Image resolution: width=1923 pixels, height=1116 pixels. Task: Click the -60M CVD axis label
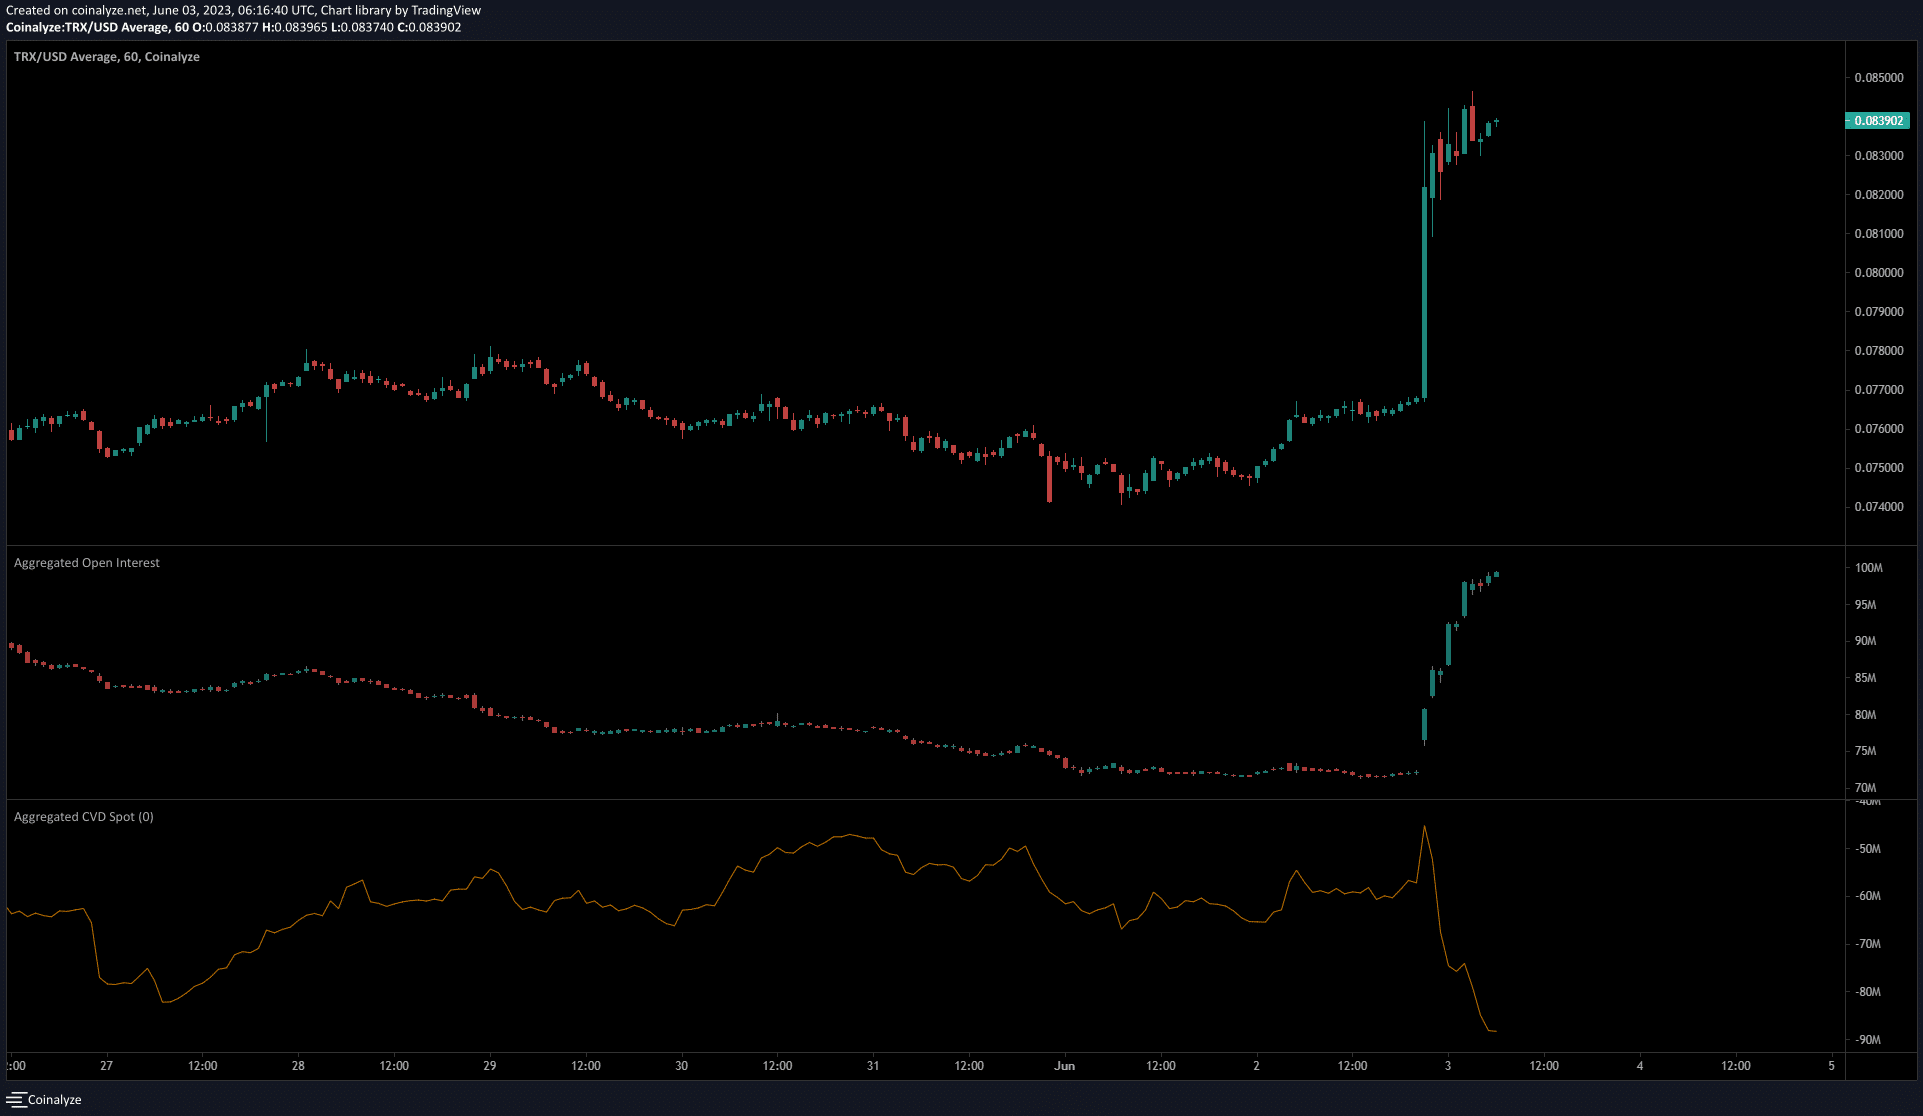pos(1866,896)
